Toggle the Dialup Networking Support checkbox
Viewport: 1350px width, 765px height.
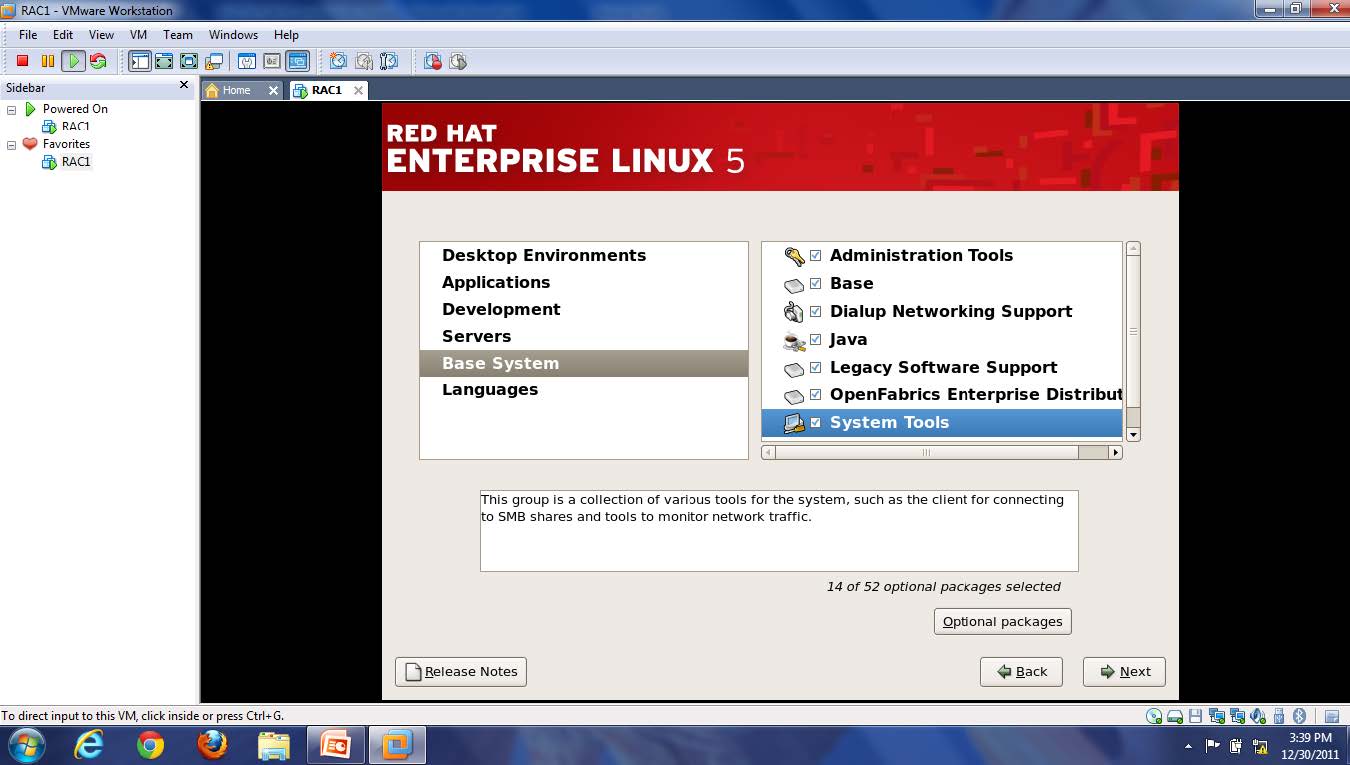815,312
